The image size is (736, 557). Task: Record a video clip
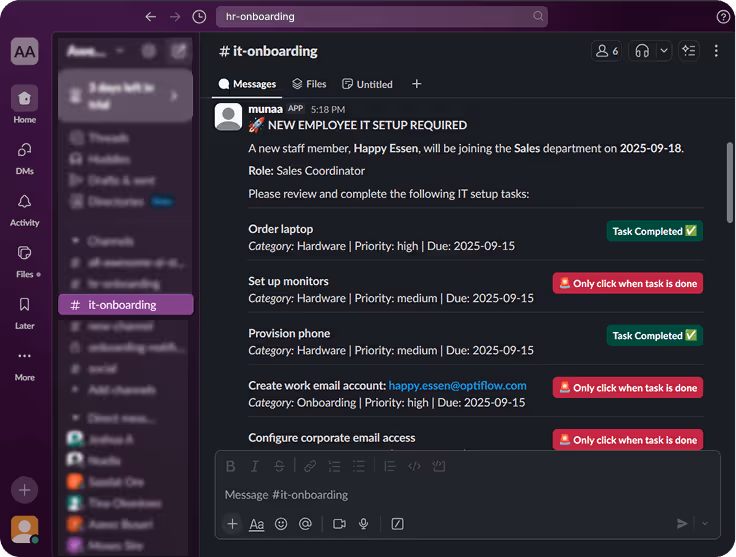coord(339,524)
